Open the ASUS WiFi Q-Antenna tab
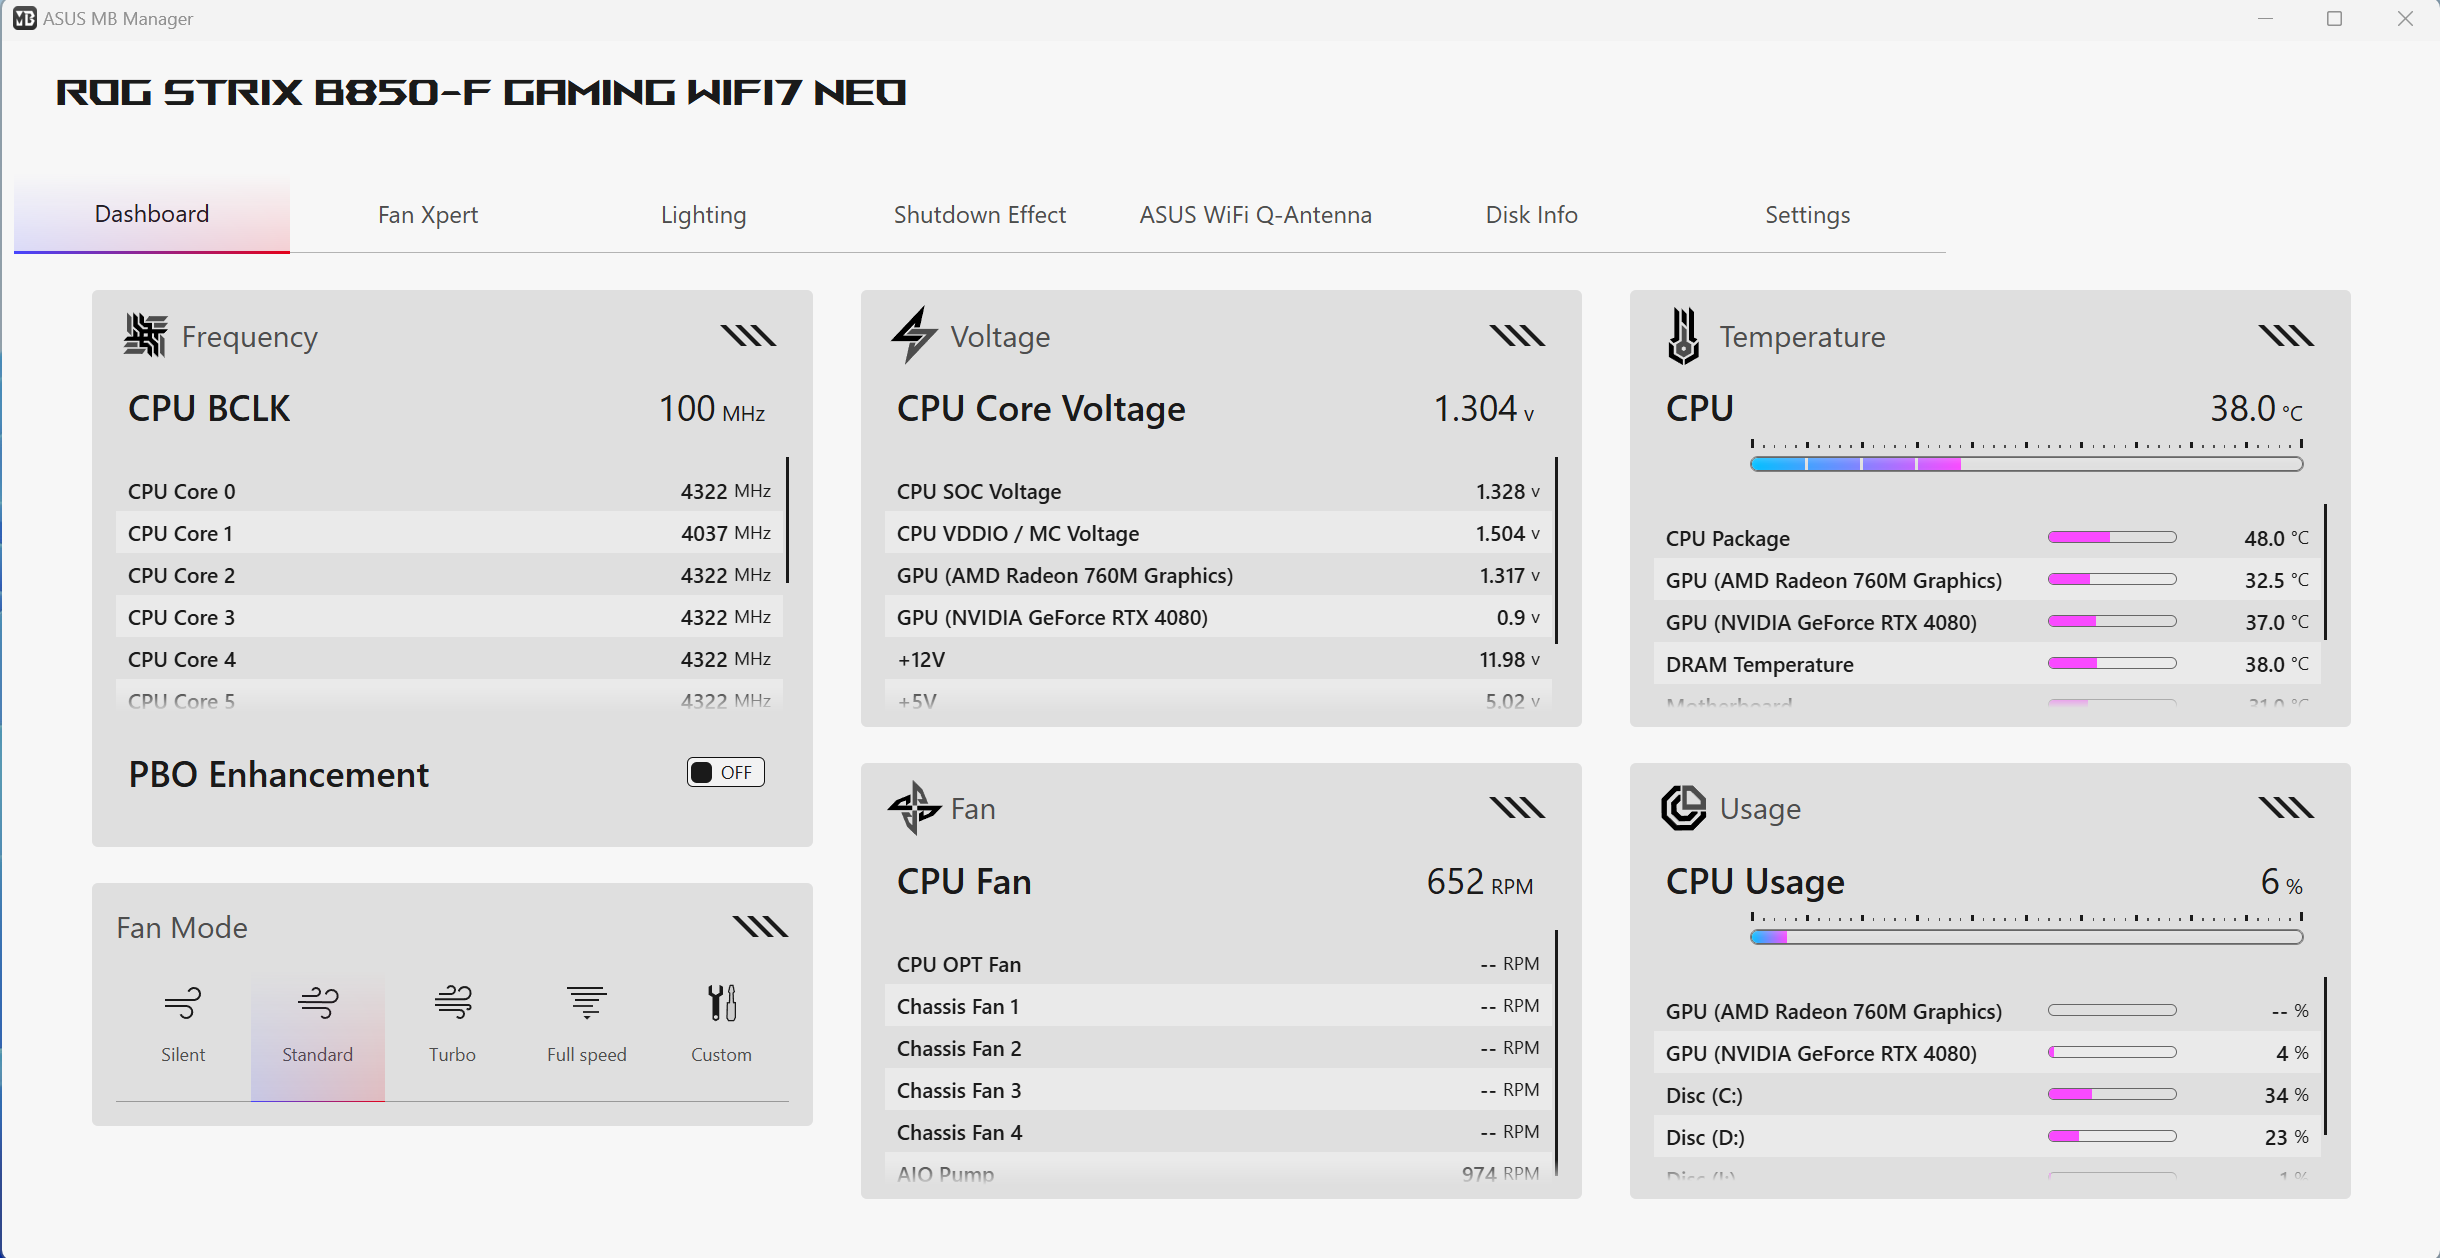This screenshot has height=1258, width=2440. click(1256, 215)
